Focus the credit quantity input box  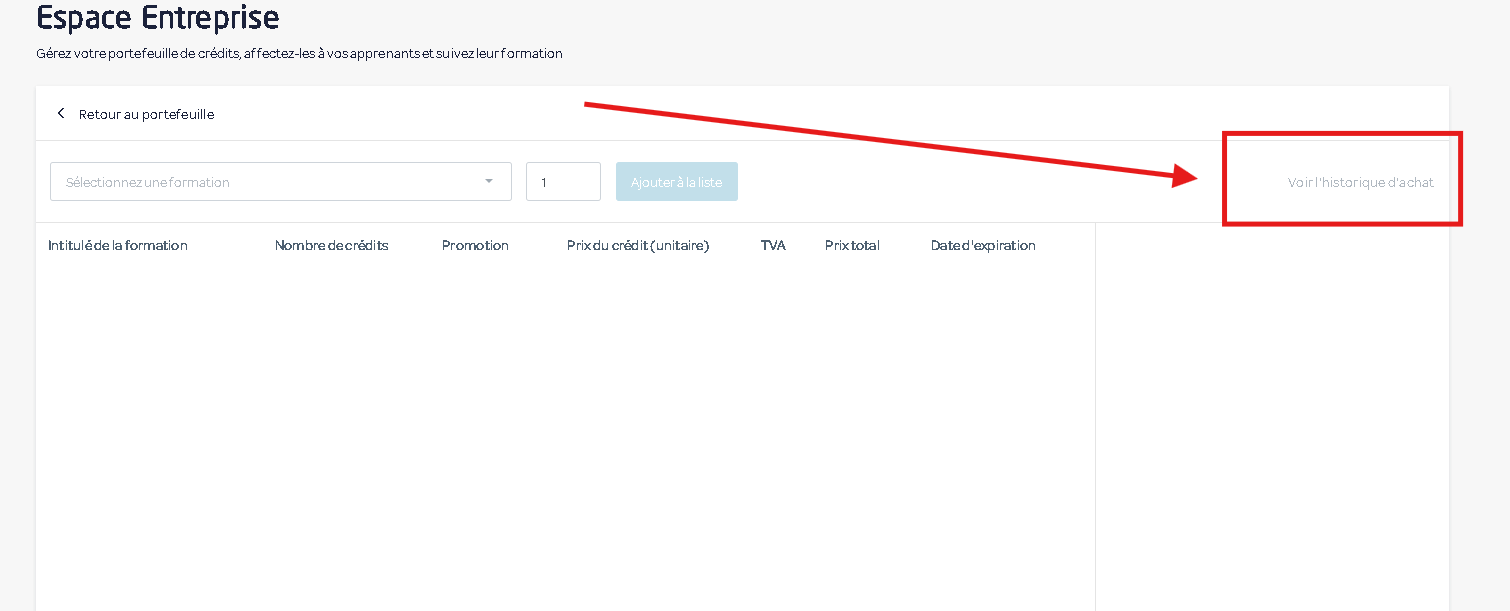(x=563, y=182)
